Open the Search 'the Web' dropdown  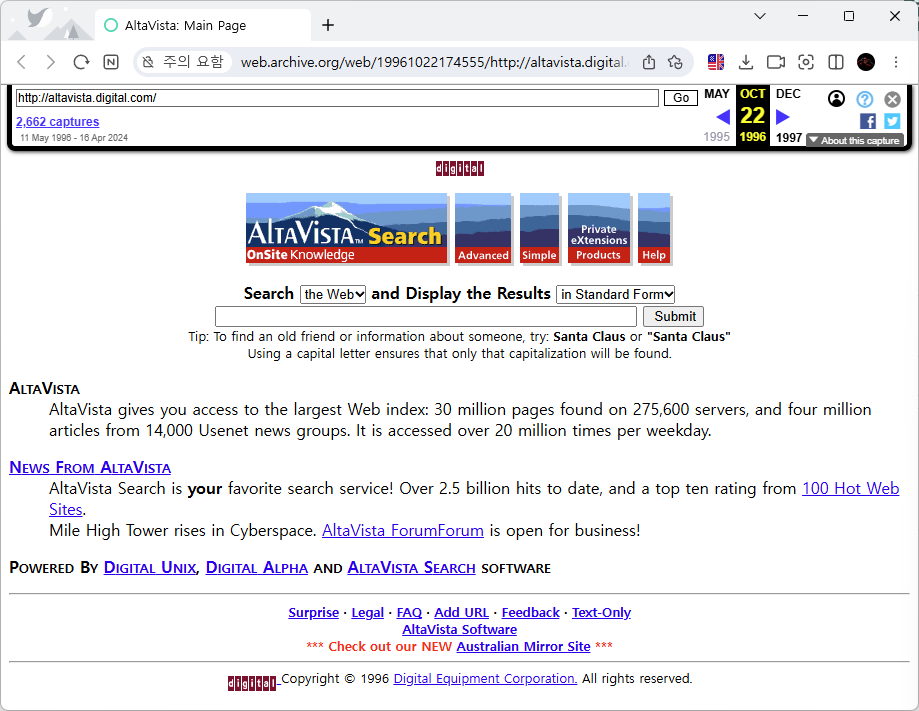click(333, 294)
